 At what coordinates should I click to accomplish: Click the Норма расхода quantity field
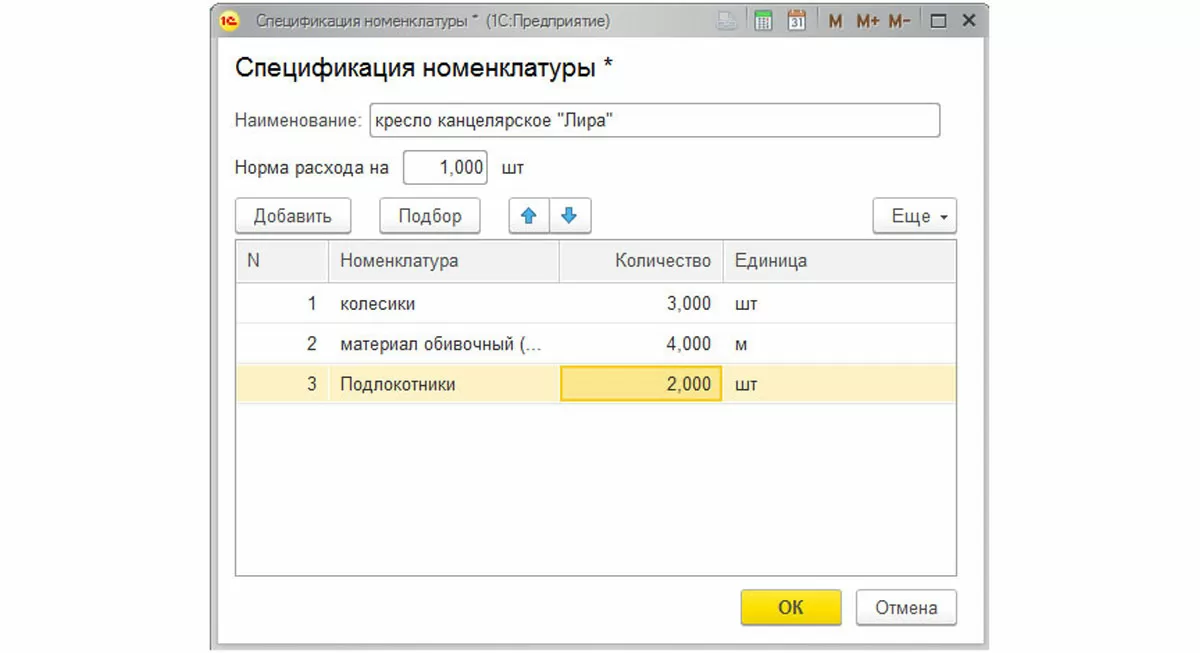click(445, 168)
